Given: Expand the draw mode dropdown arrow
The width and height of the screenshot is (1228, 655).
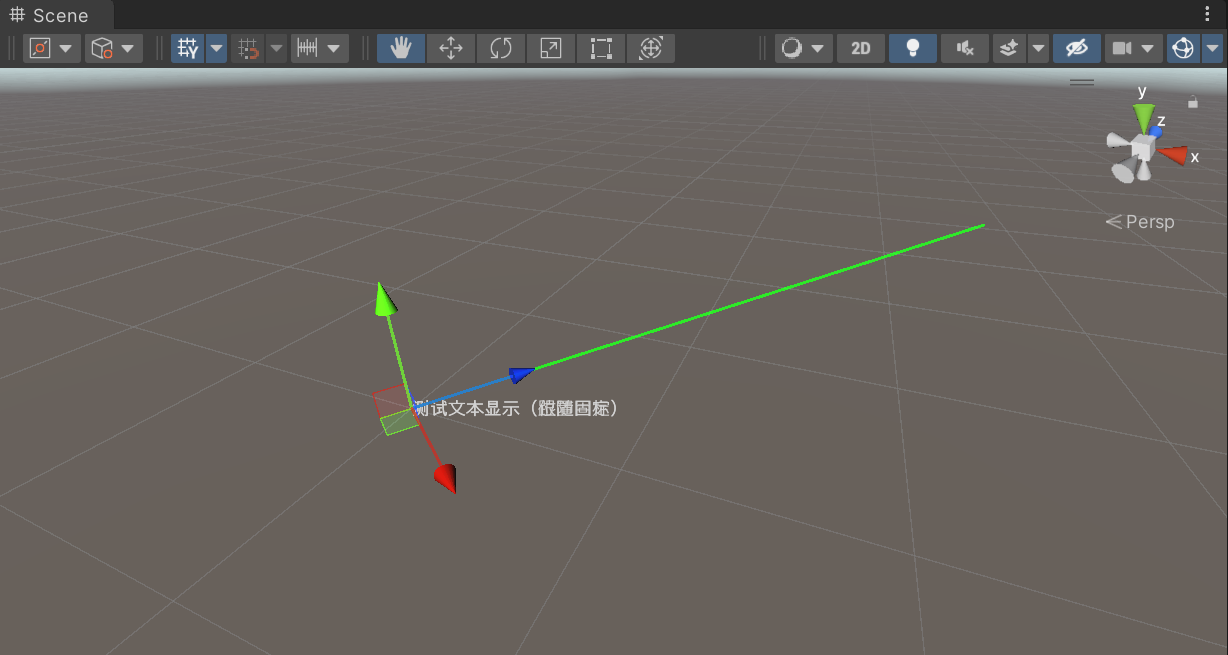Looking at the screenshot, I should click(x=819, y=48).
